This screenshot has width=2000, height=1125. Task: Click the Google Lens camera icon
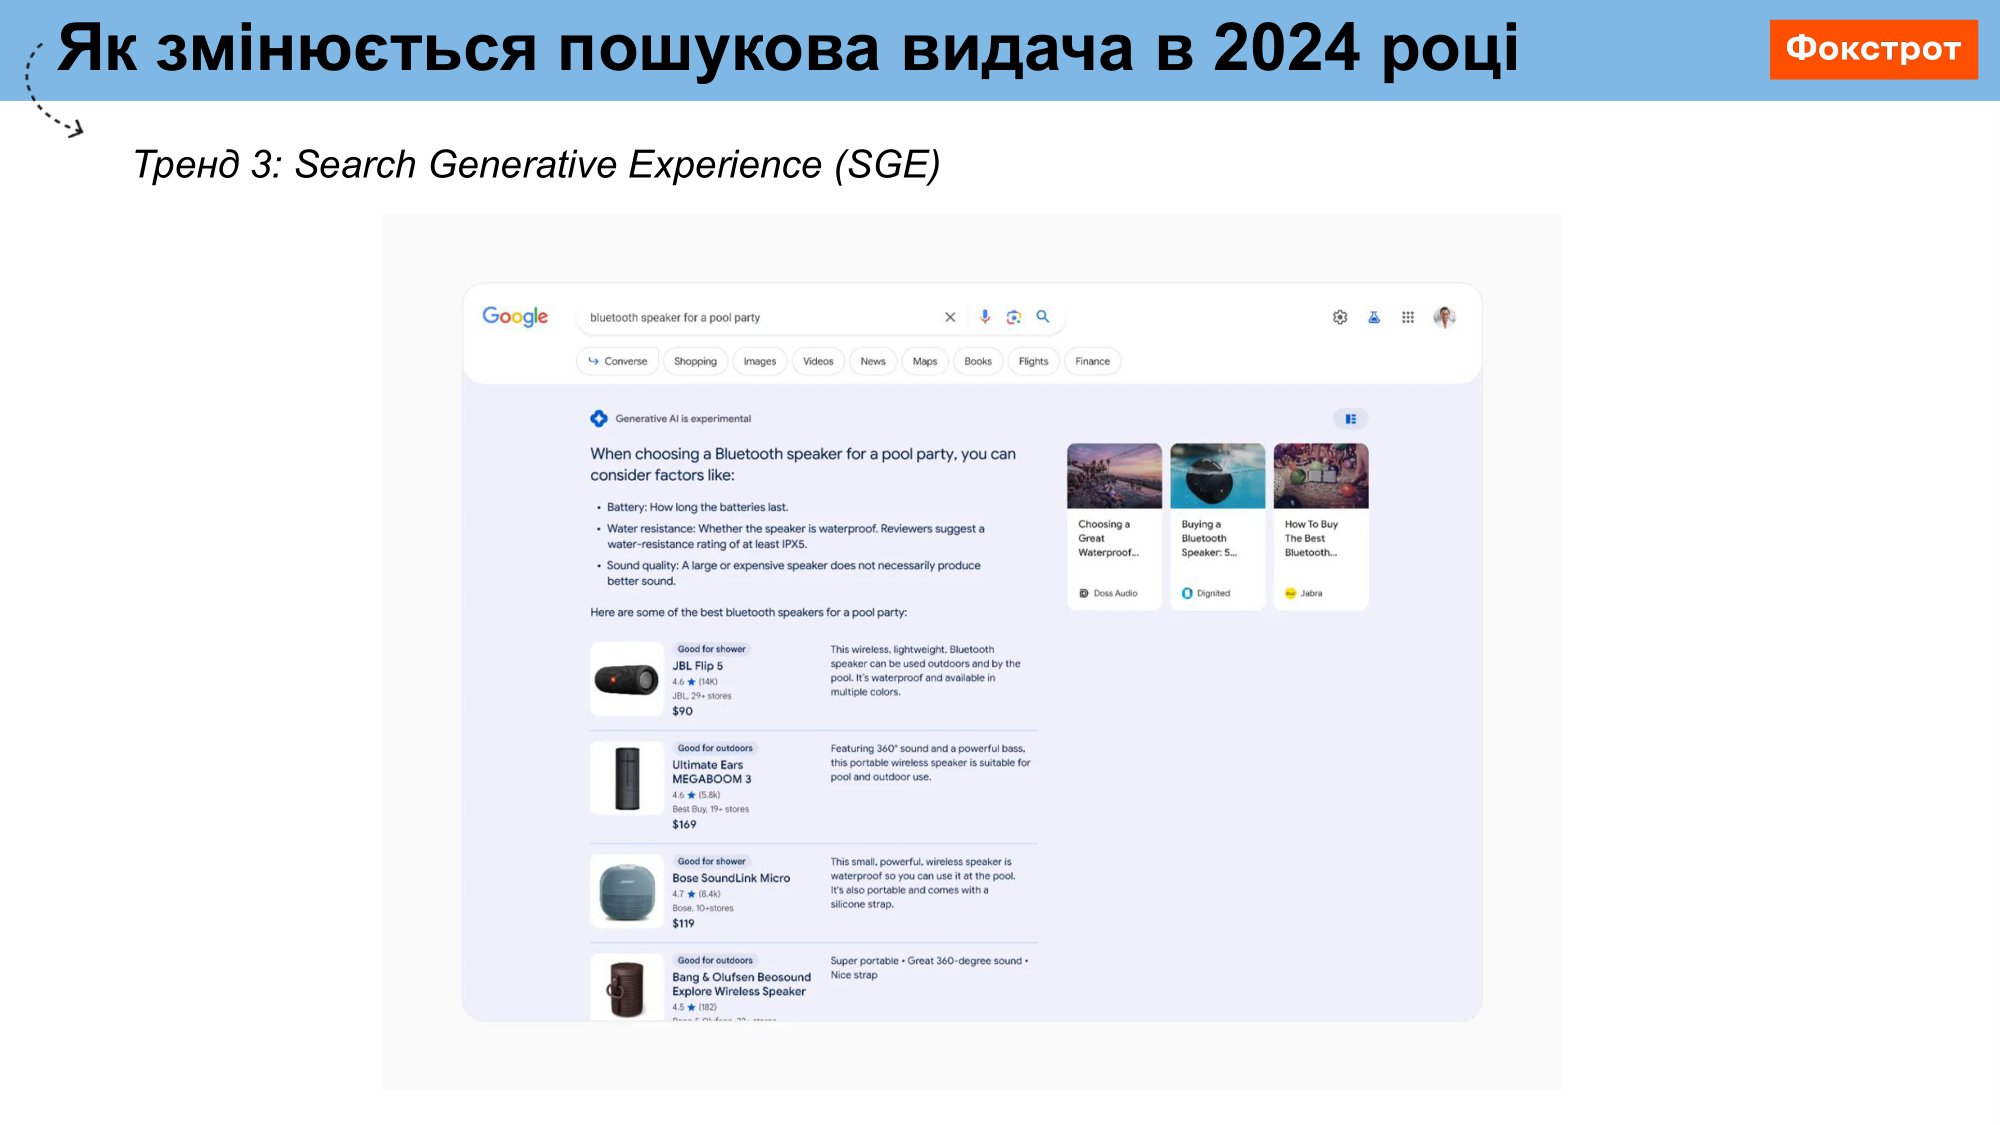1014,317
